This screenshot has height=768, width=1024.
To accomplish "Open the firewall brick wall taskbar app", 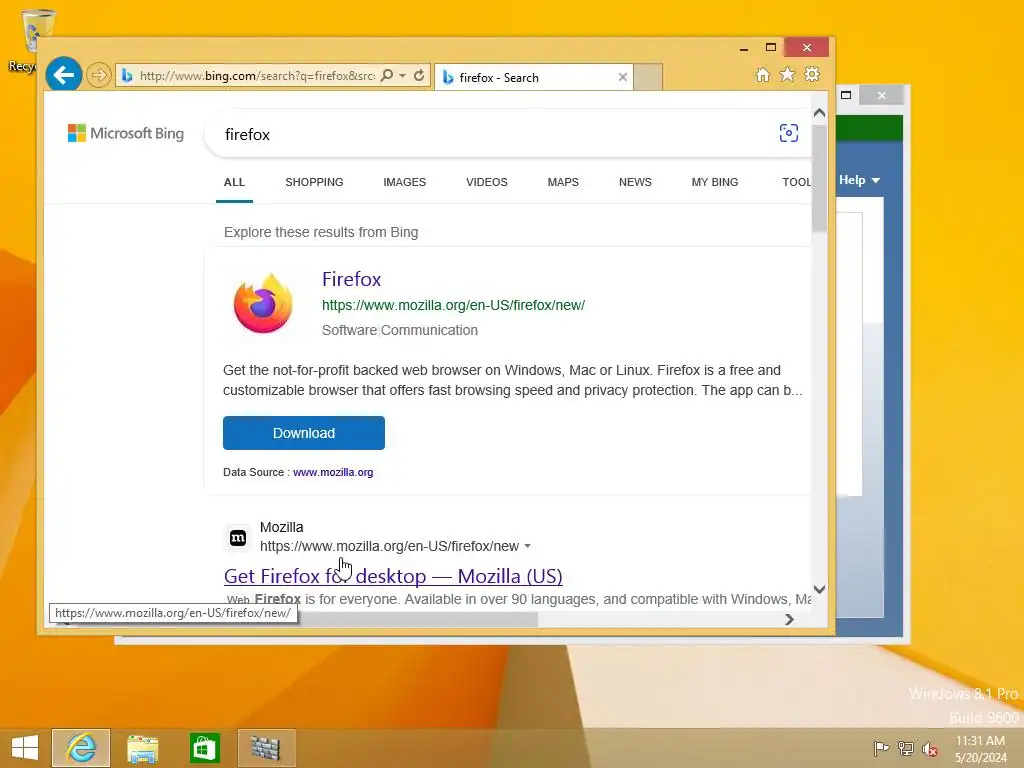I will pyautogui.click(x=266, y=748).
